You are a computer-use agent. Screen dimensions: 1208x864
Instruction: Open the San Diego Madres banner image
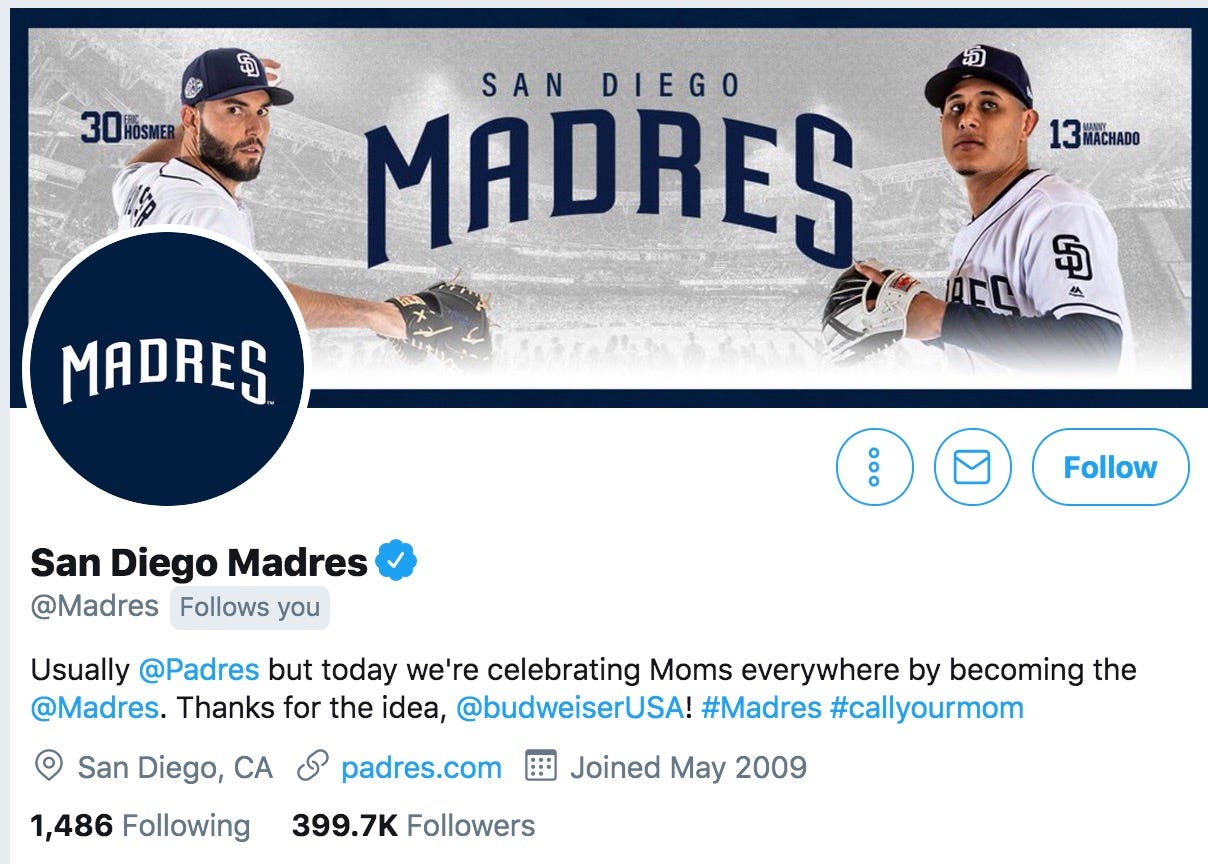(x=608, y=207)
